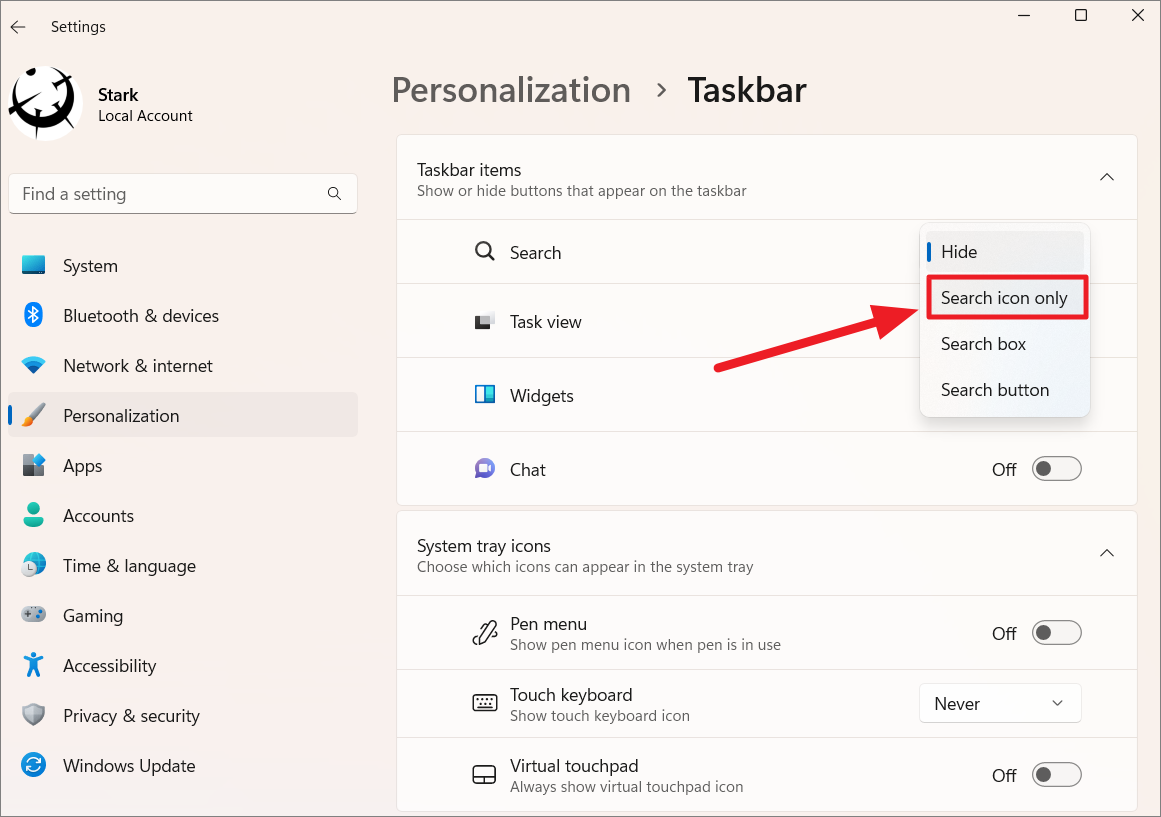Click the Gaming settings icon
The width and height of the screenshot is (1161, 817).
click(35, 615)
